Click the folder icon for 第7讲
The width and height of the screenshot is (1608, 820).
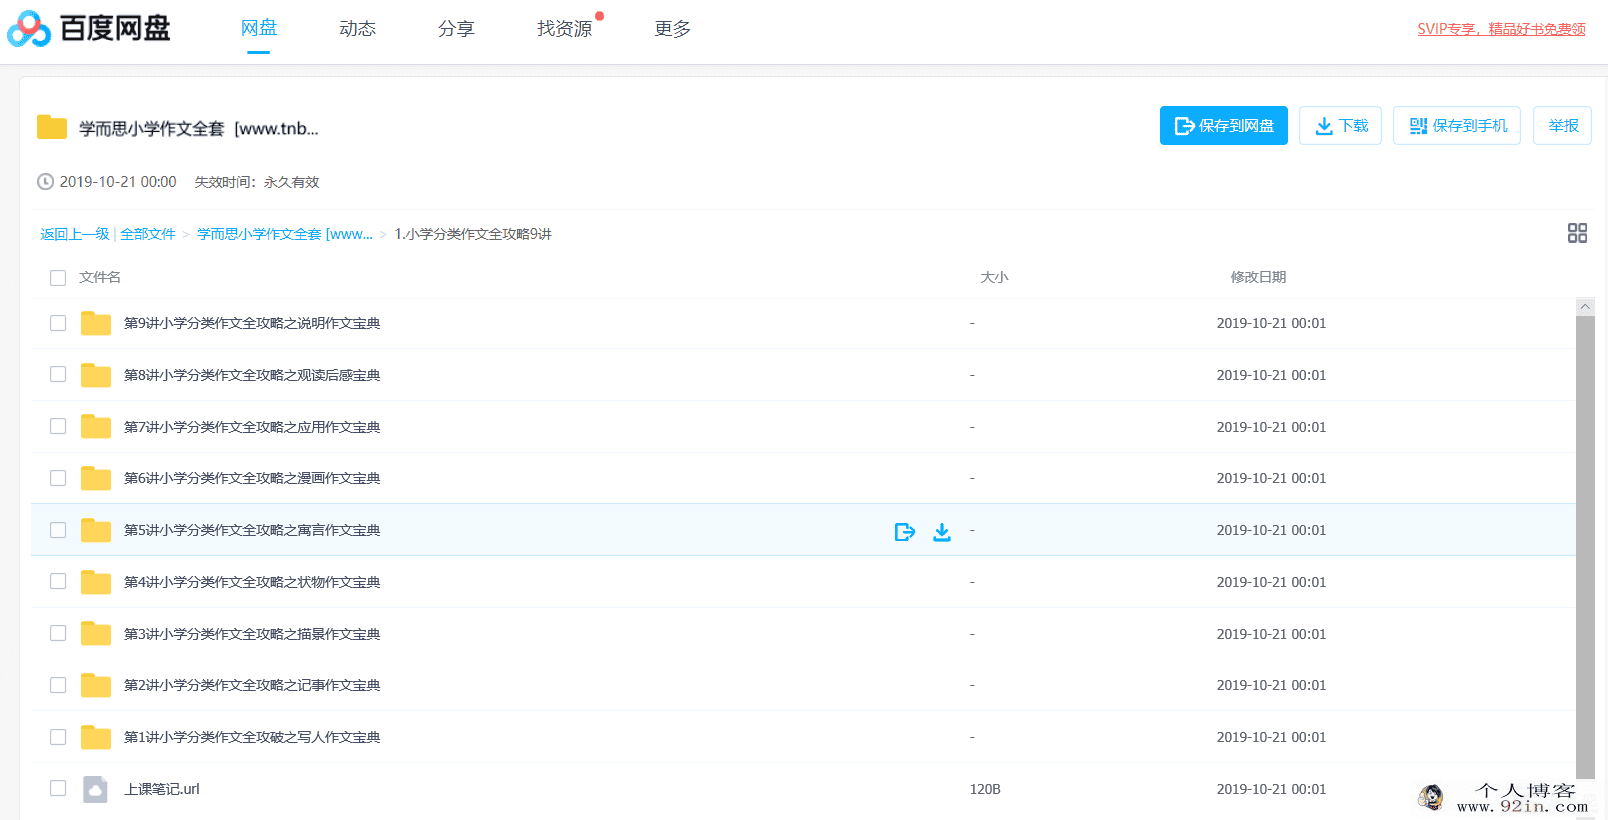tap(96, 427)
